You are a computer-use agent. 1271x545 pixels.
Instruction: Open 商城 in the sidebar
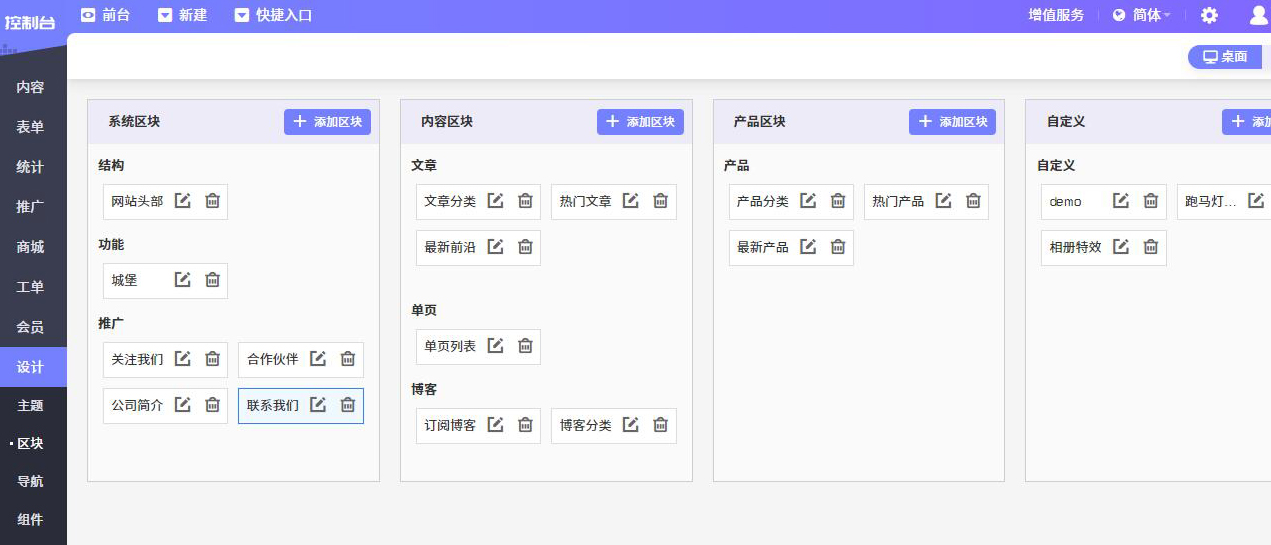pos(33,247)
